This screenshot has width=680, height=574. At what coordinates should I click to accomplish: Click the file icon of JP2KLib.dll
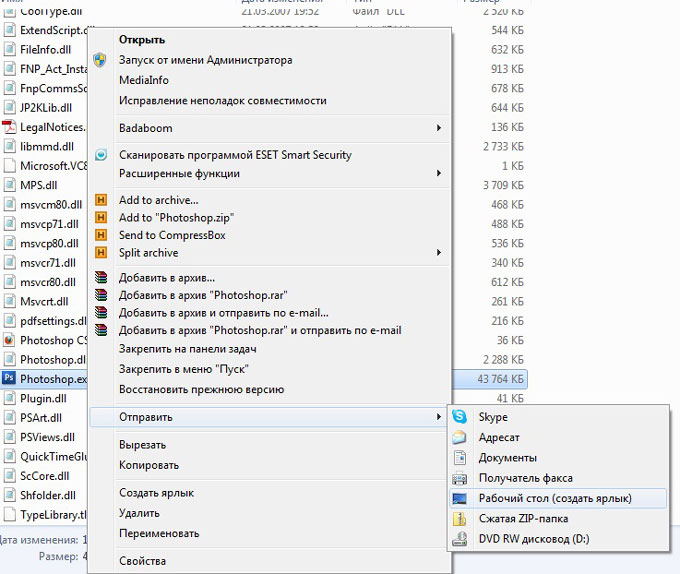(9, 108)
